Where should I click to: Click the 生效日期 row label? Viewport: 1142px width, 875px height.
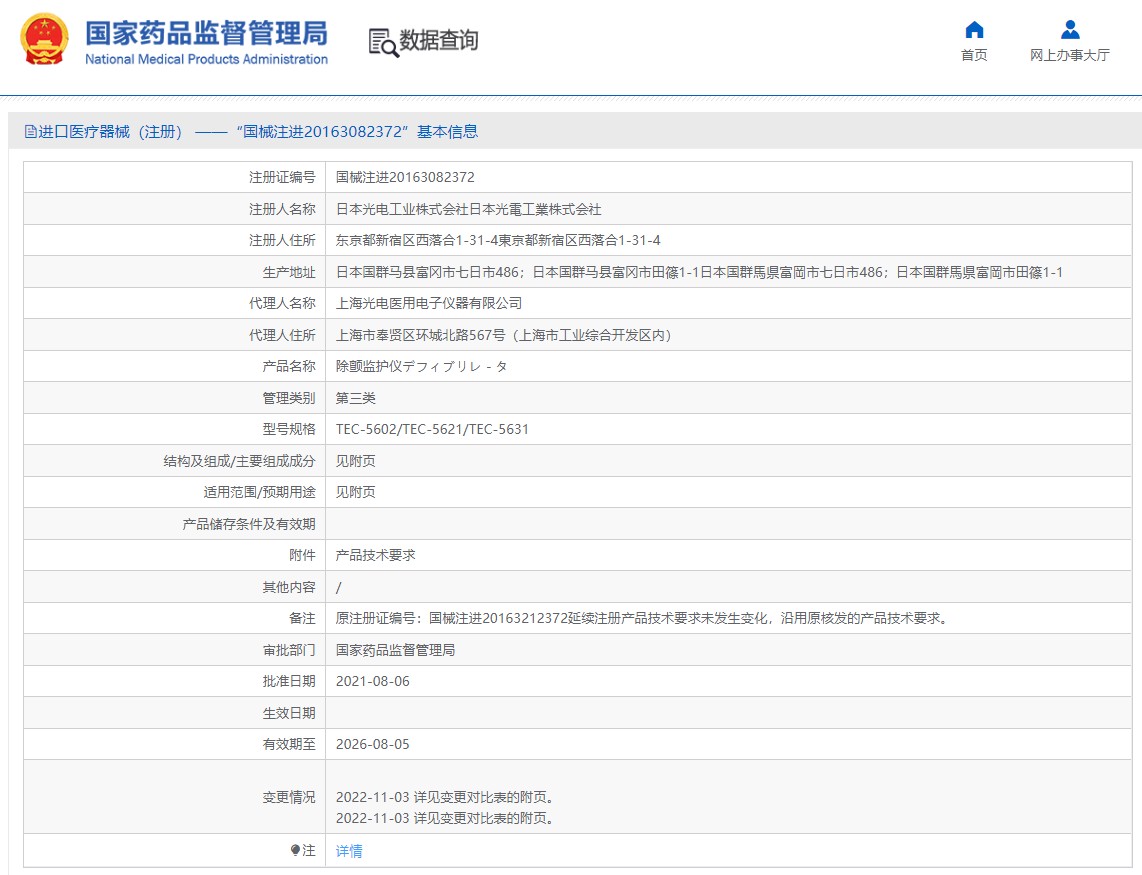289,713
